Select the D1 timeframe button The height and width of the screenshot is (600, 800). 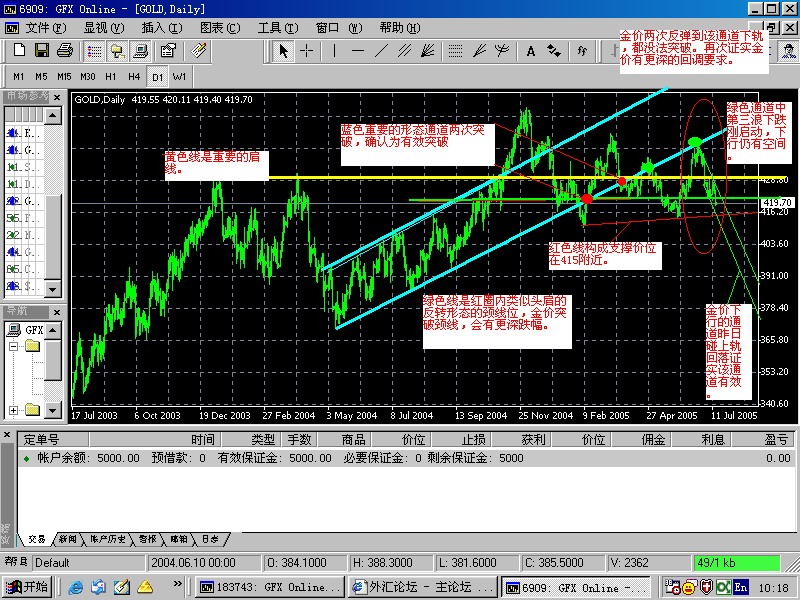tap(157, 77)
